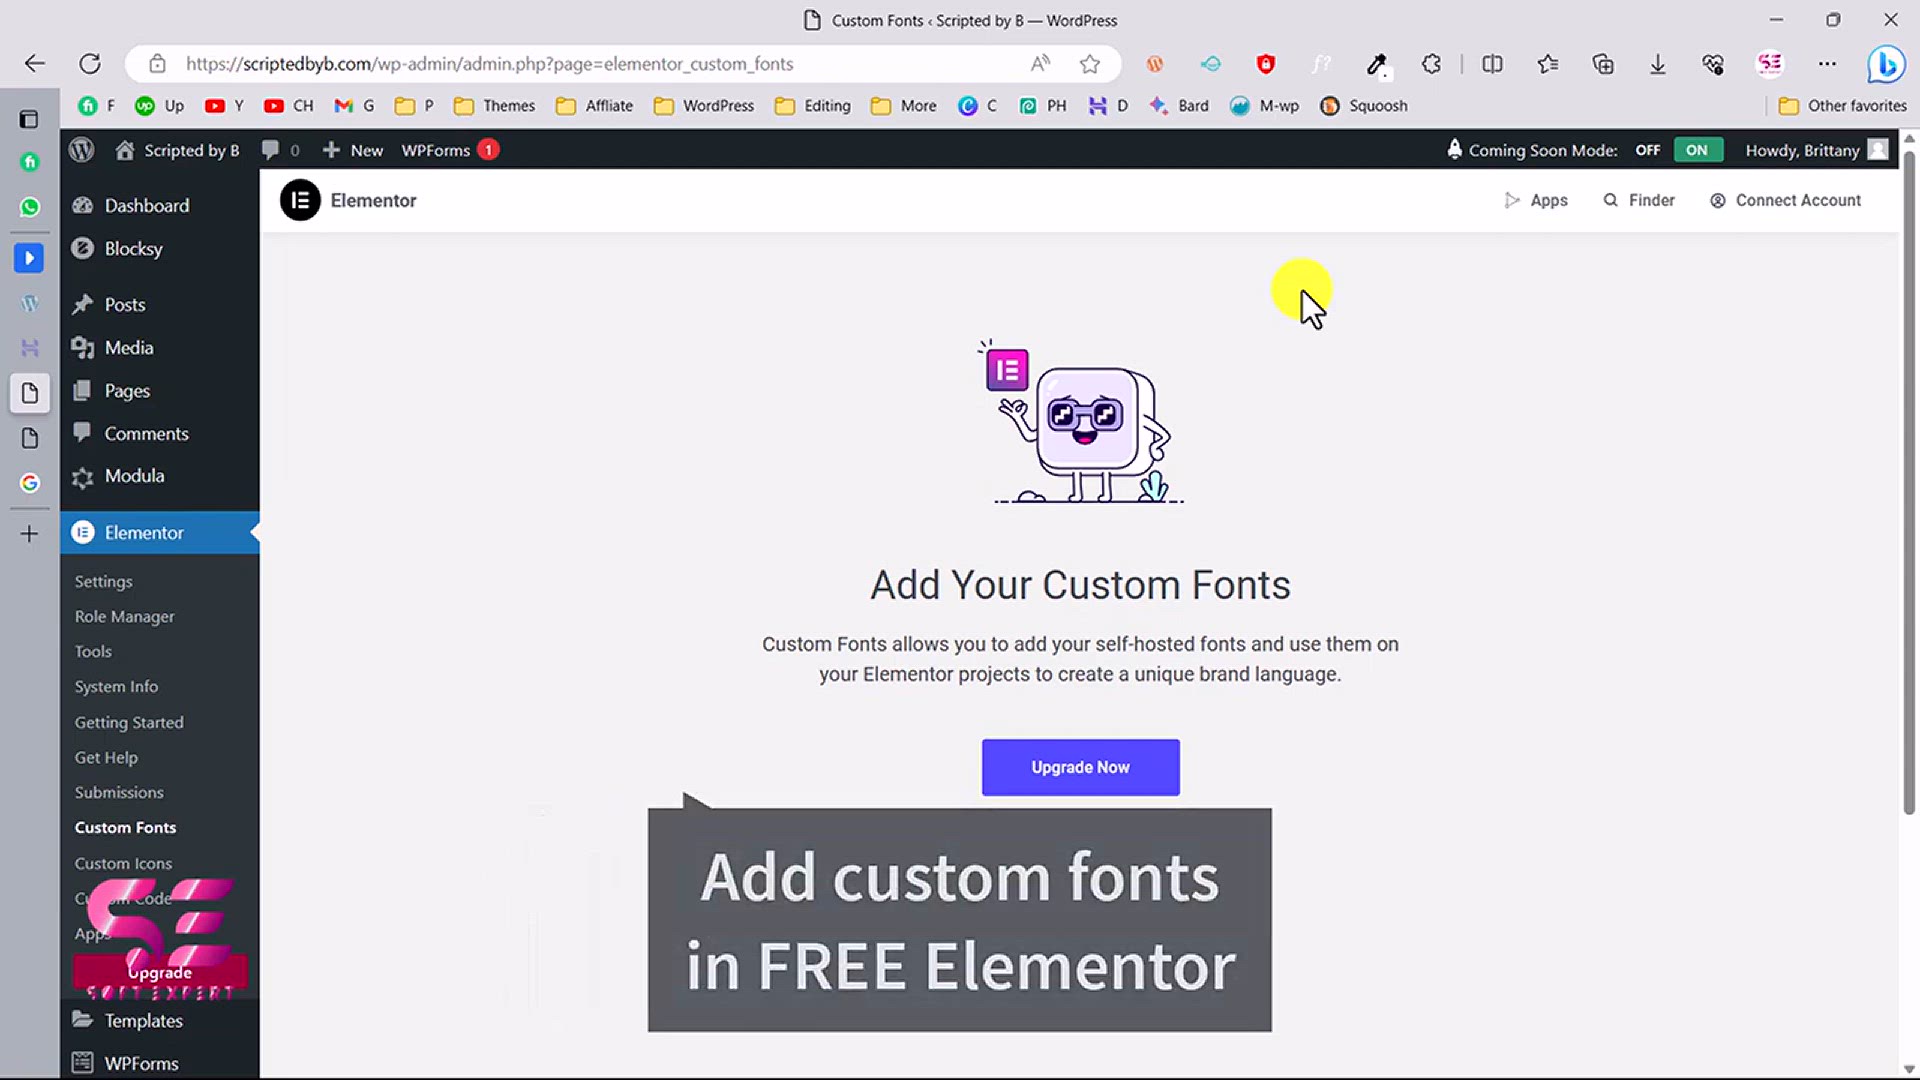This screenshot has width=1920, height=1080.
Task: Click the Upgrade Now button
Action: [1080, 767]
